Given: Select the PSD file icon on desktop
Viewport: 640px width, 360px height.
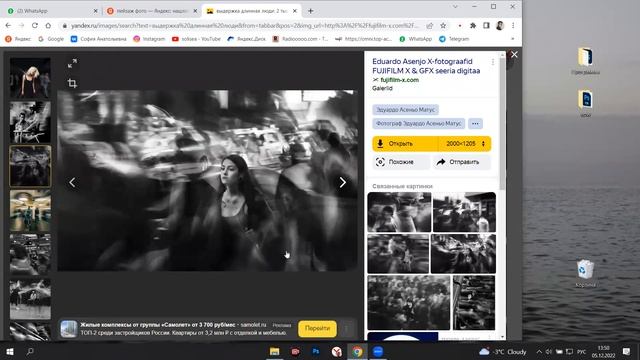Looking at the screenshot, I should point(585,104).
